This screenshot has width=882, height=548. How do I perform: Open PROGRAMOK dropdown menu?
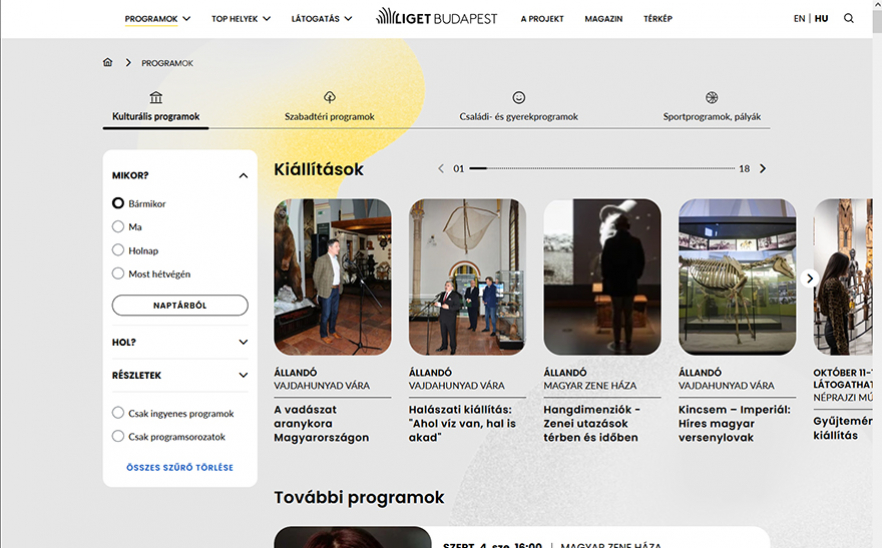[x=158, y=19]
